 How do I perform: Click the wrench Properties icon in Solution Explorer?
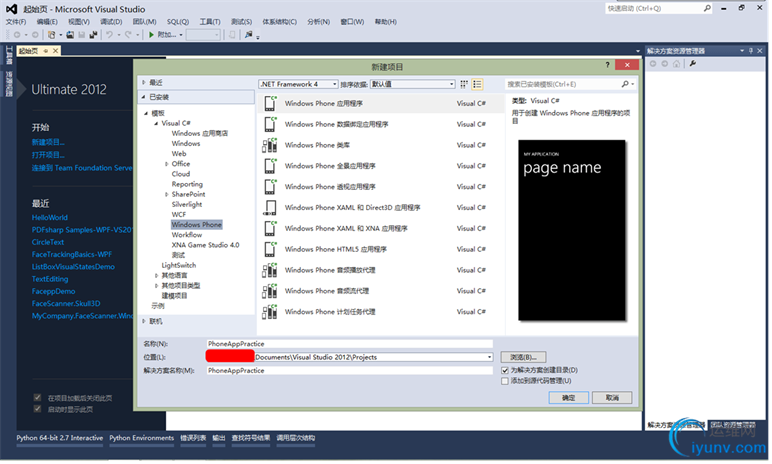[693, 64]
